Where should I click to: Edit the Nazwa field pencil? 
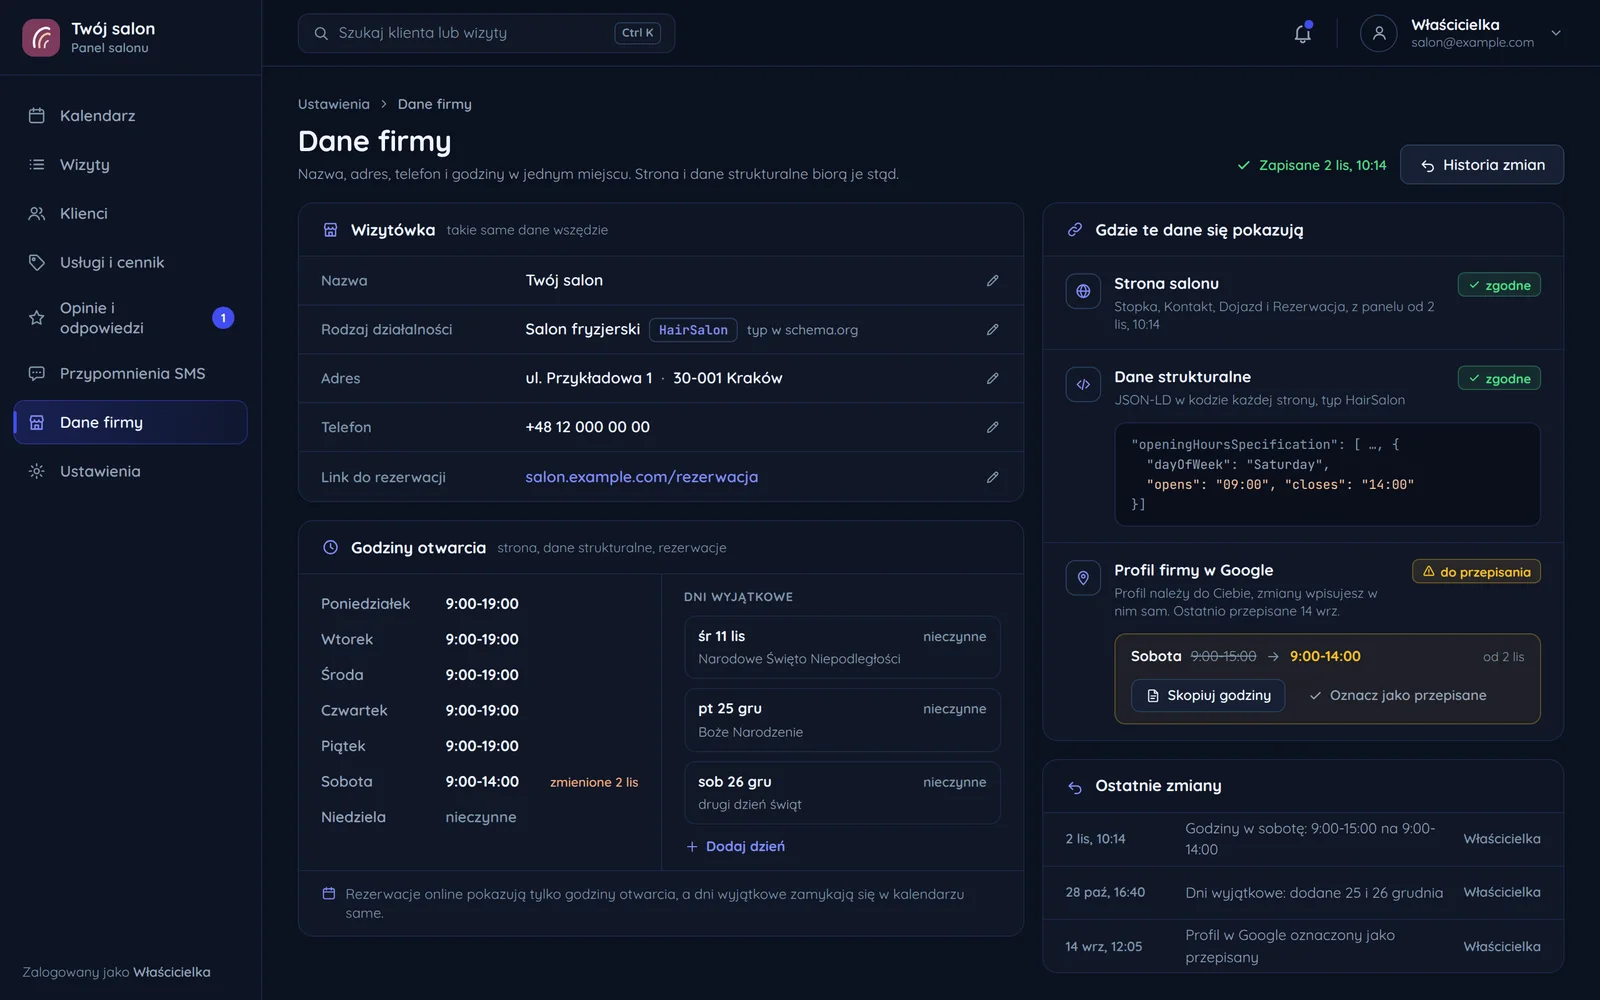point(992,281)
